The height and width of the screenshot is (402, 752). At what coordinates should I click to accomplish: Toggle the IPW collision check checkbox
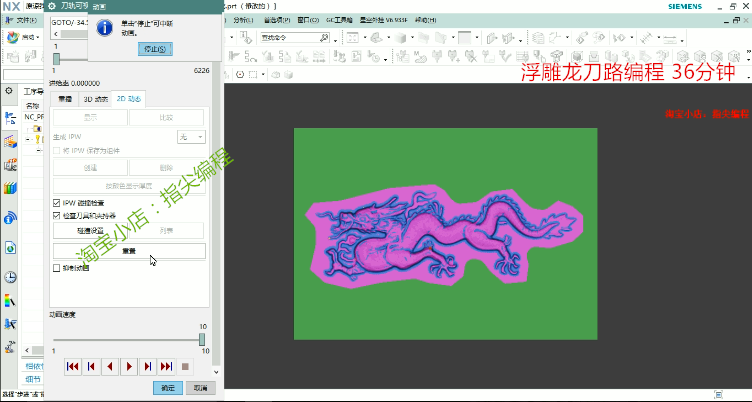tap(56, 202)
